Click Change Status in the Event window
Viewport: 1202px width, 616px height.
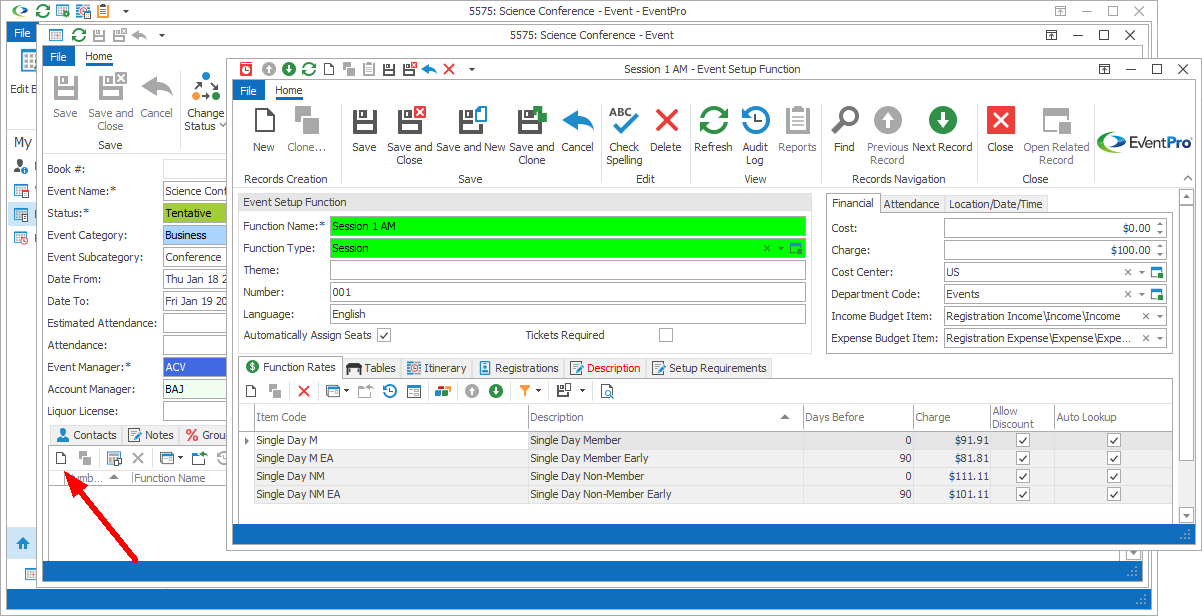pos(206,102)
